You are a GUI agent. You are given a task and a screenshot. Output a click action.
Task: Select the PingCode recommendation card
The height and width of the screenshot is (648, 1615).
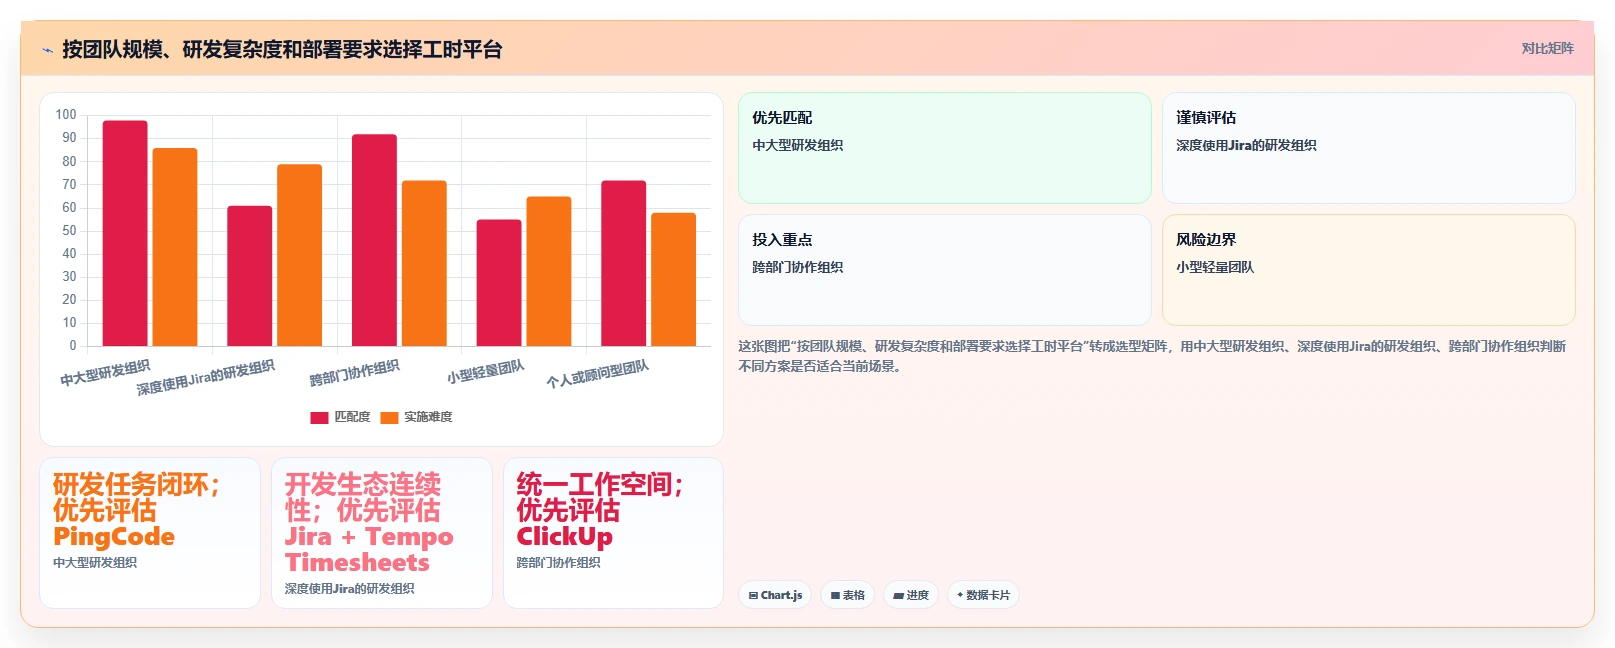coord(150,533)
